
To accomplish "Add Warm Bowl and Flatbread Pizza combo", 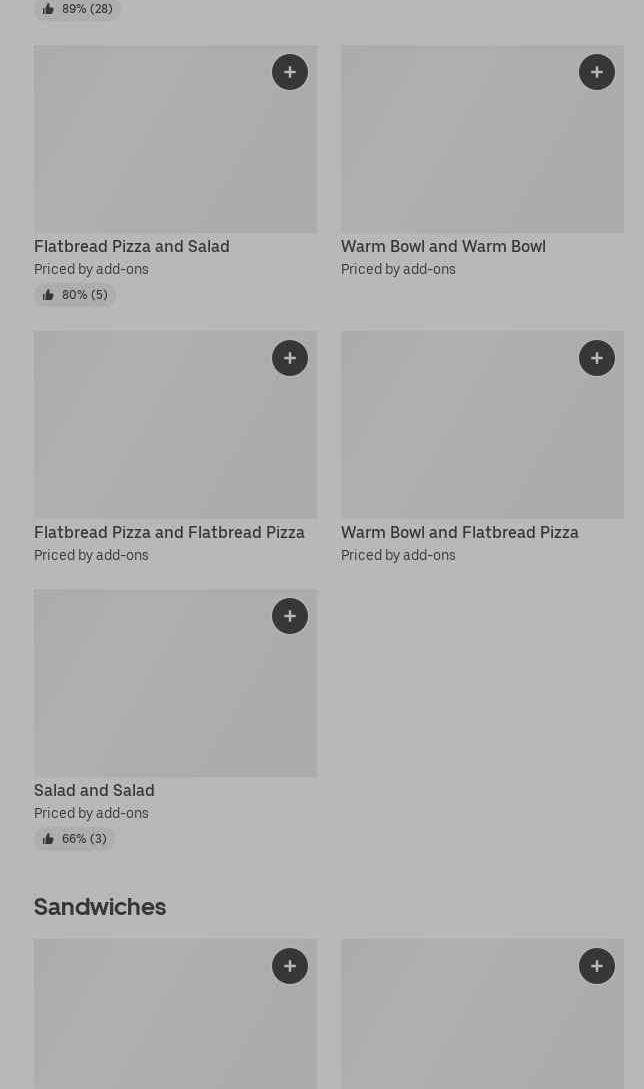I will click(x=597, y=358).
